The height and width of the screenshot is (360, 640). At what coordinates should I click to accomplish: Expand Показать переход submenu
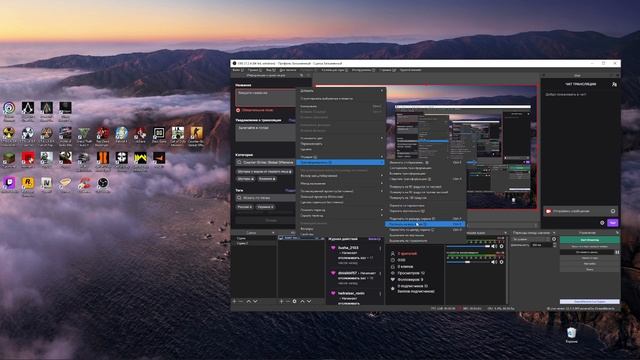pyautogui.click(x=341, y=210)
